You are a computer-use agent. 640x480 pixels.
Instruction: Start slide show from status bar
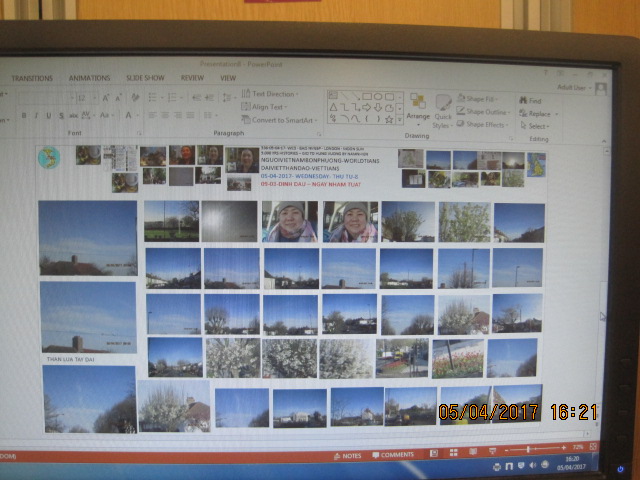(493, 451)
